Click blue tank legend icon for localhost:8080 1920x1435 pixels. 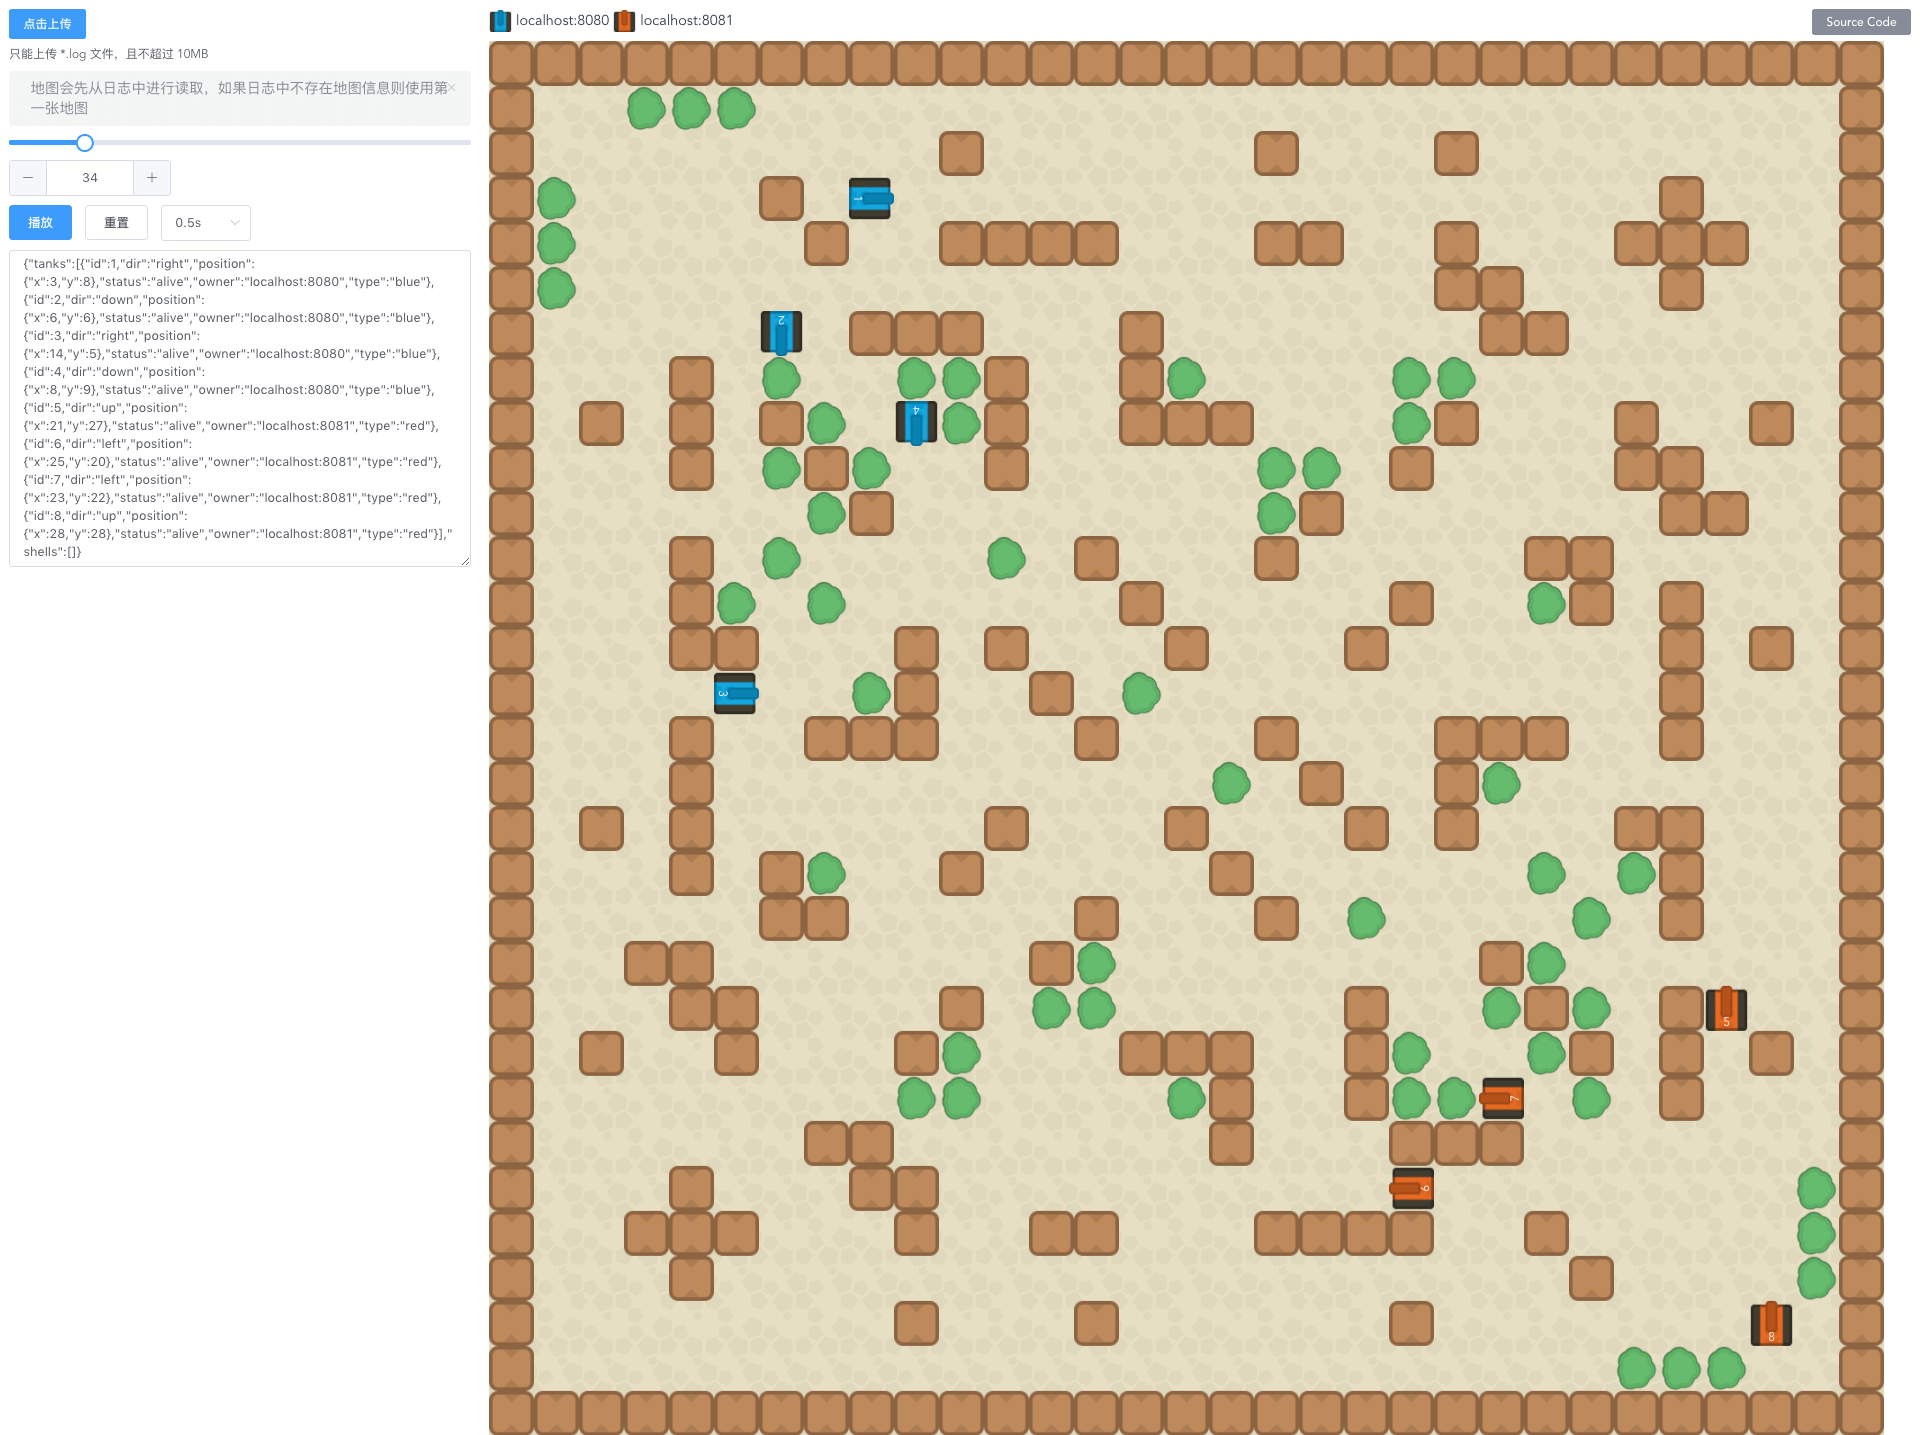click(500, 21)
